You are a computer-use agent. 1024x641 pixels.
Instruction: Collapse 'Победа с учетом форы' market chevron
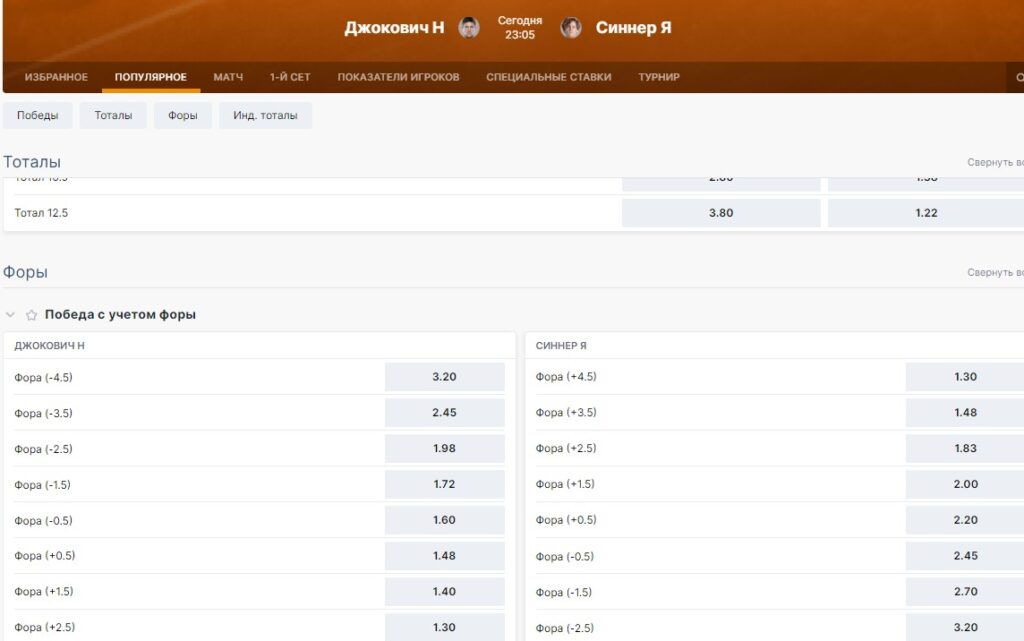click(10, 315)
